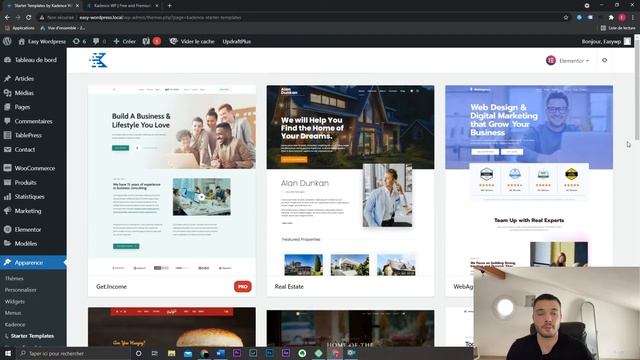The image size is (640, 360).
Task: Open the Windows Start menu
Action: pos(8,353)
